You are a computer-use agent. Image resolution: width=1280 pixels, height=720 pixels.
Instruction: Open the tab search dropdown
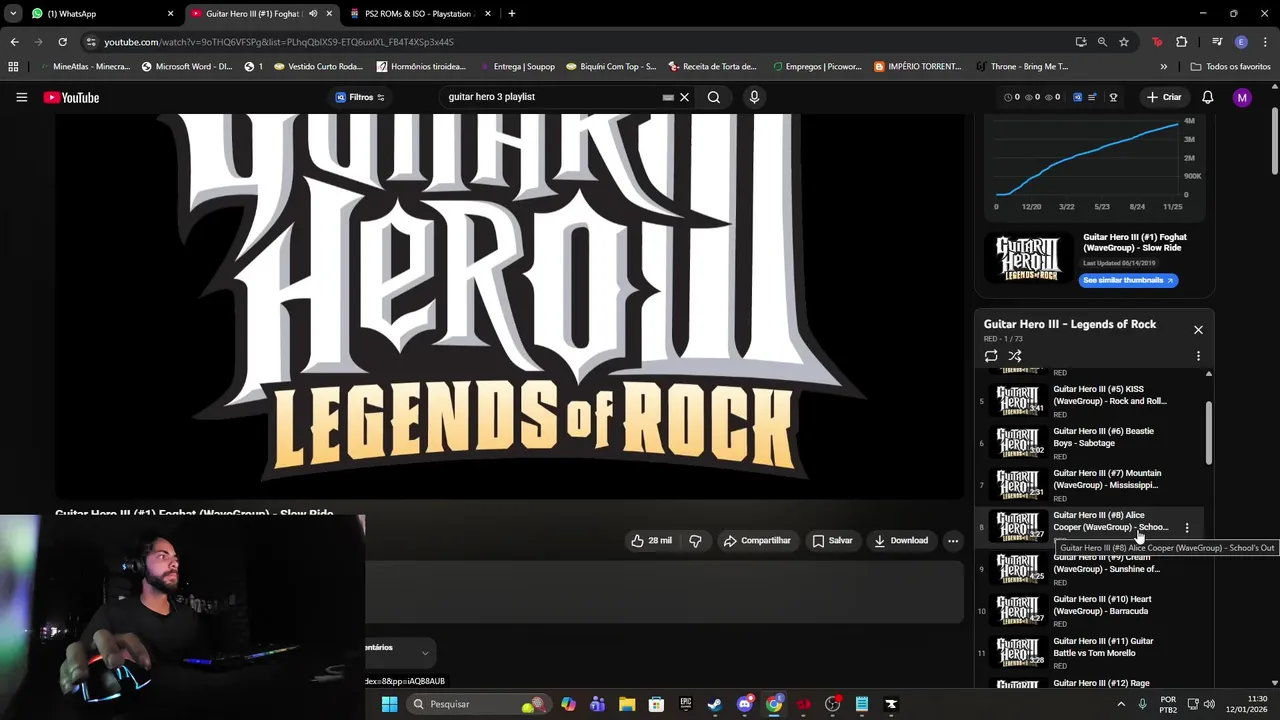point(13,14)
